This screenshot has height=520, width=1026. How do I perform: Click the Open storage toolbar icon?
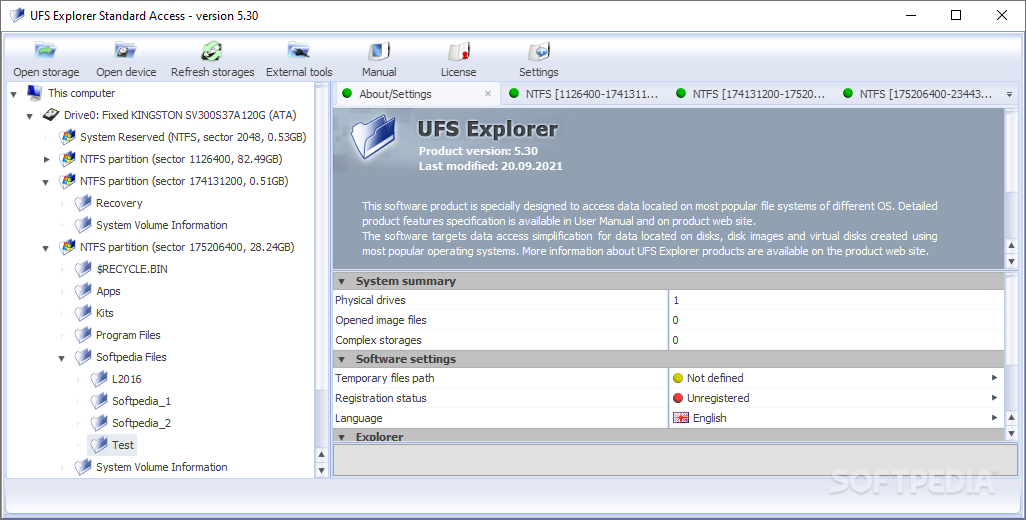point(46,50)
